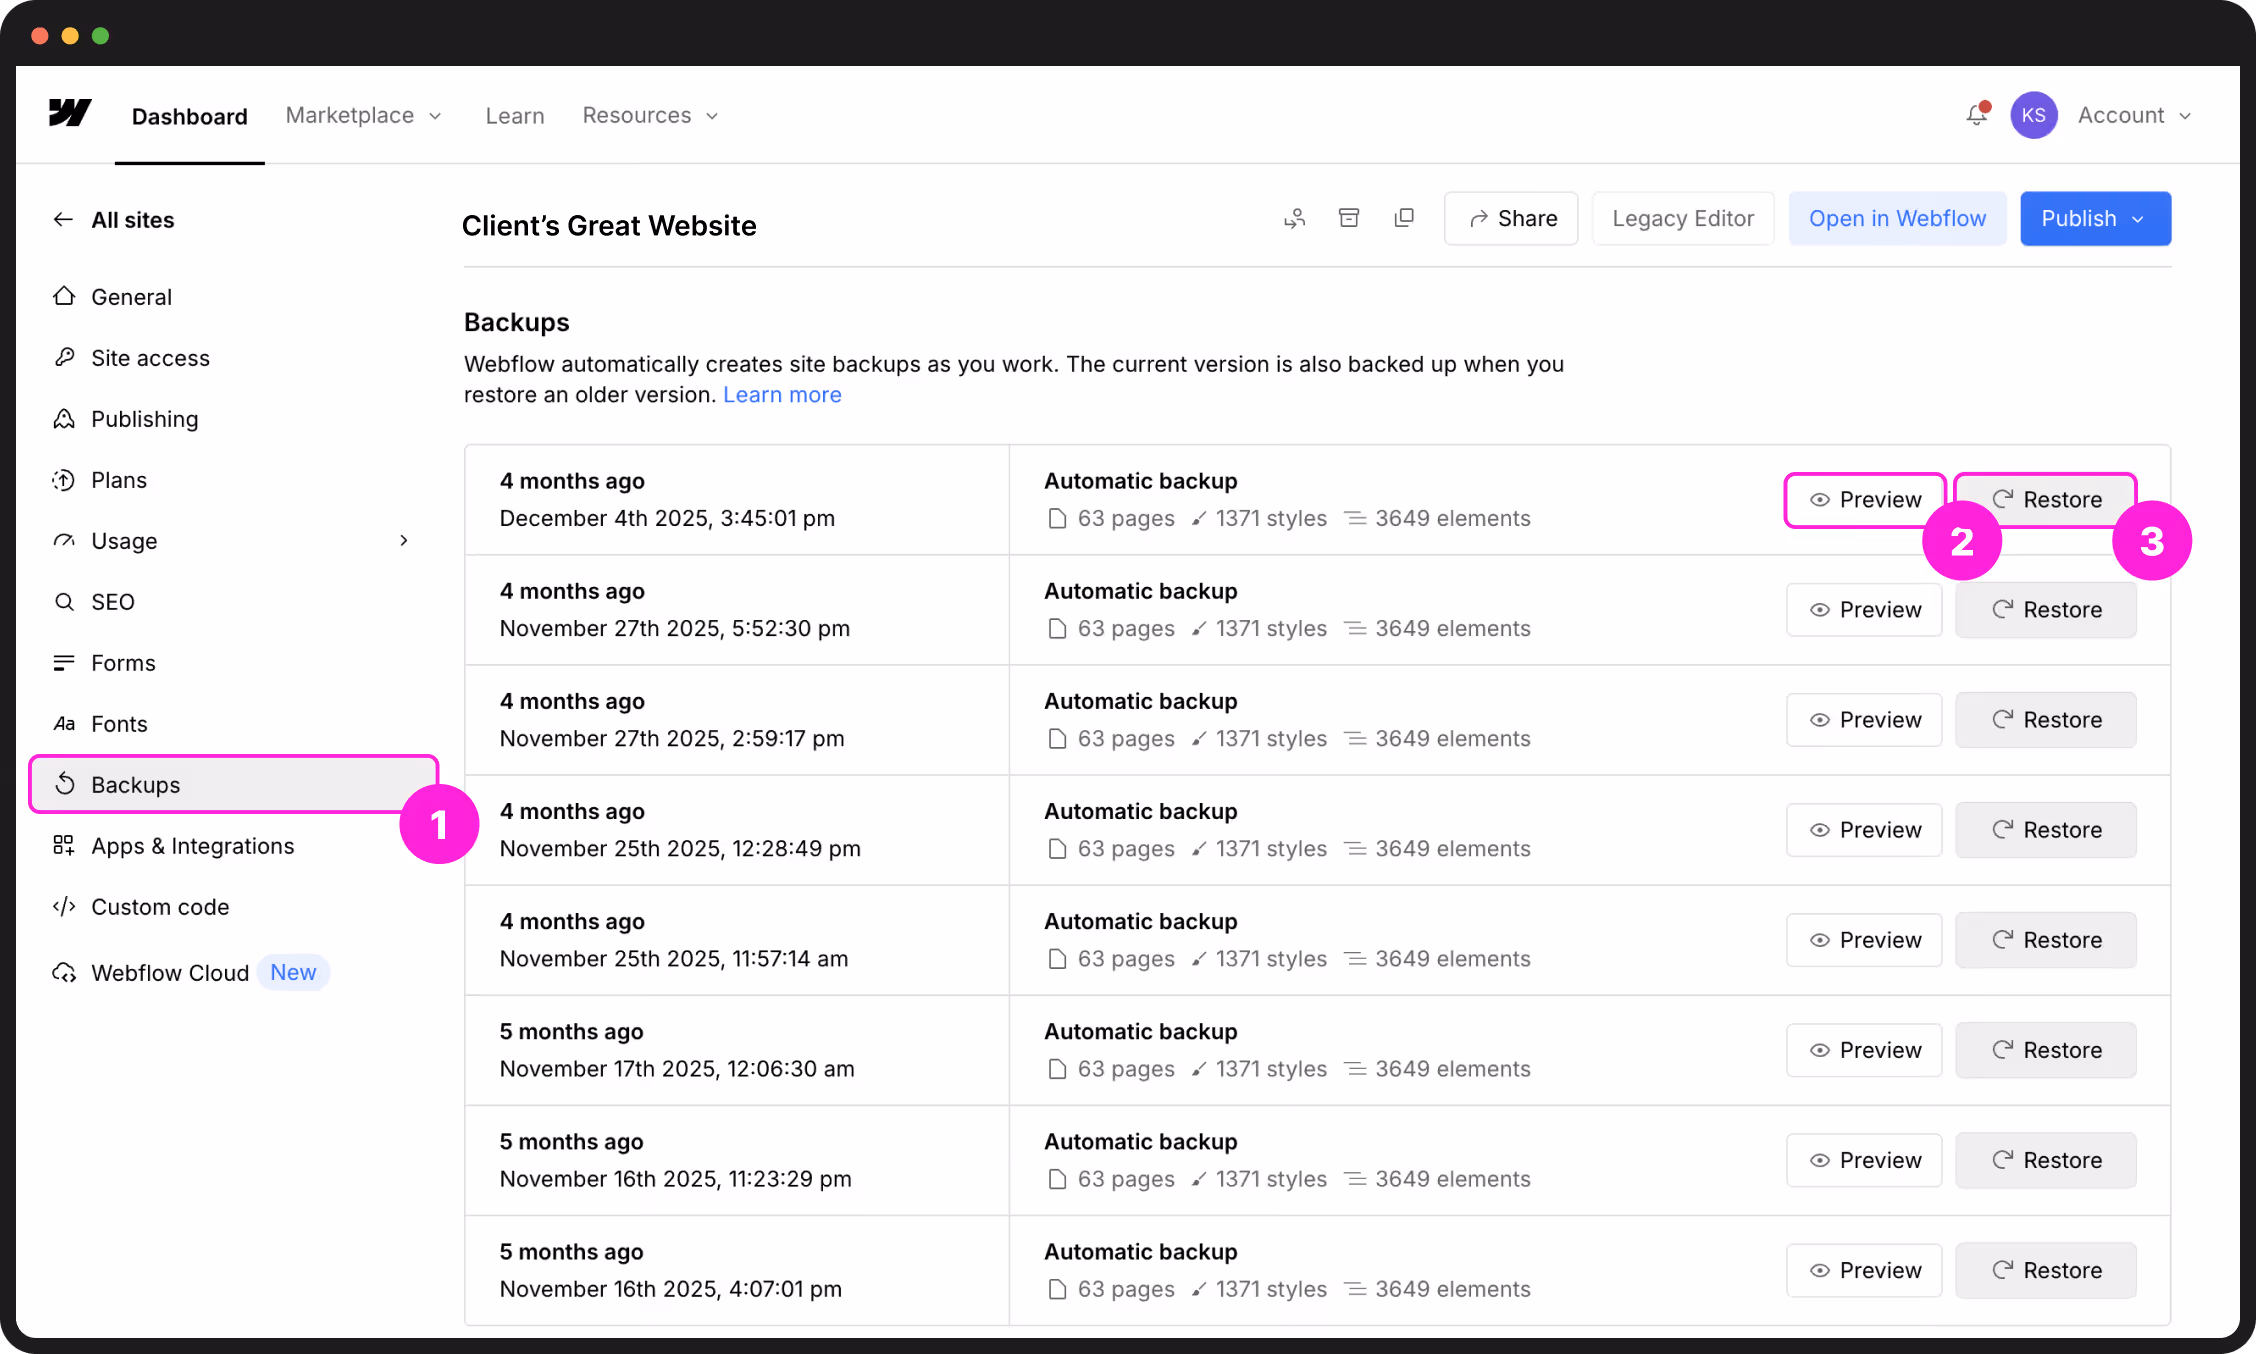Open the Site access section
This screenshot has width=2256, height=1354.
150,358
